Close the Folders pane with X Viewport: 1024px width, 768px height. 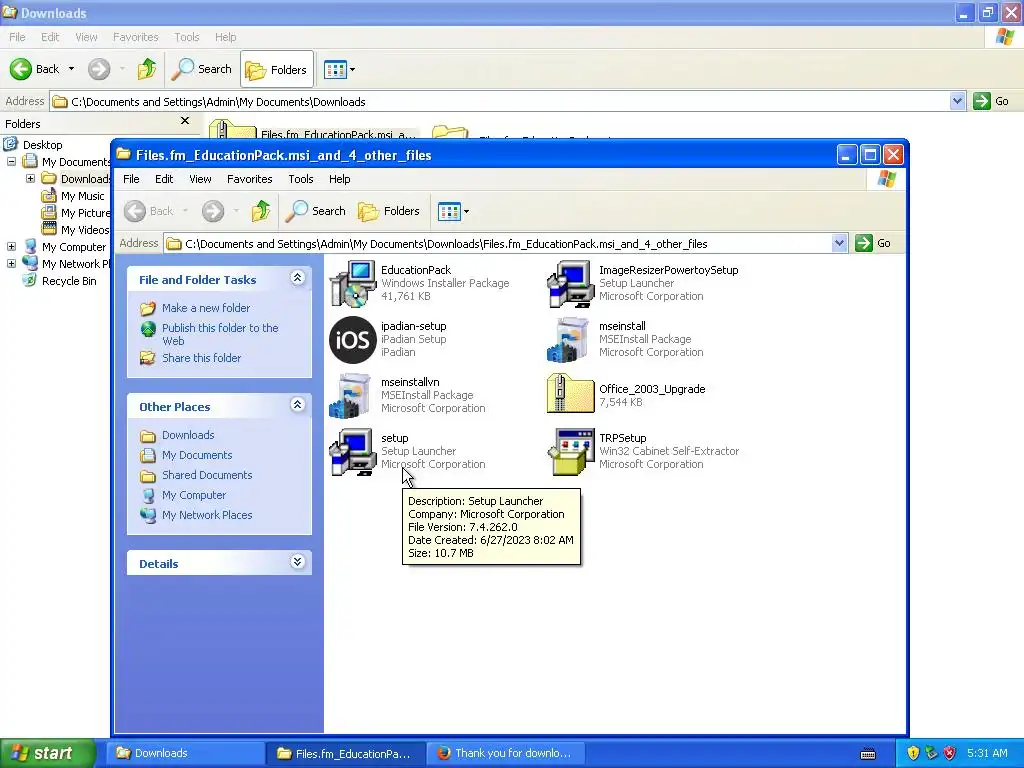tap(185, 121)
